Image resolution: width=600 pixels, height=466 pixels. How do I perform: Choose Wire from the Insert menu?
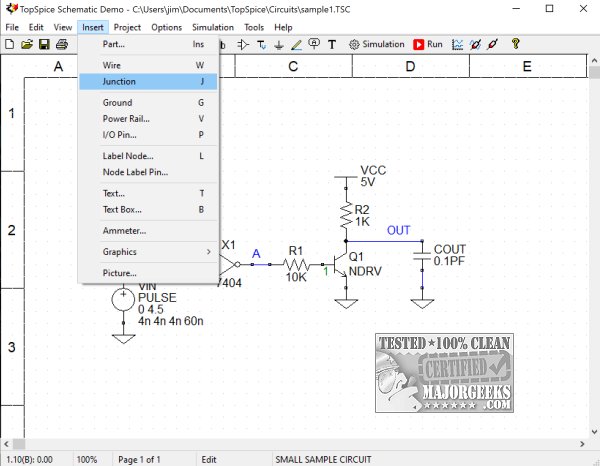coord(148,65)
